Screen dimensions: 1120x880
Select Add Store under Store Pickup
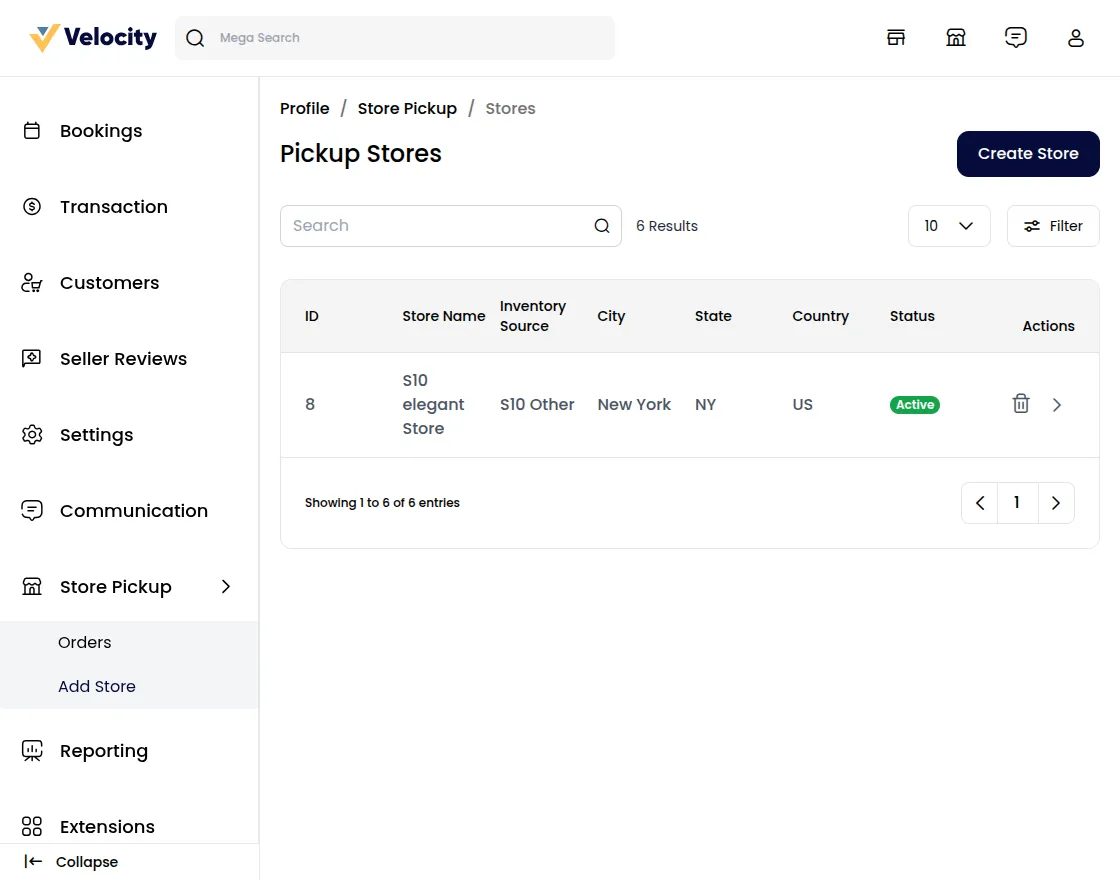[96, 686]
